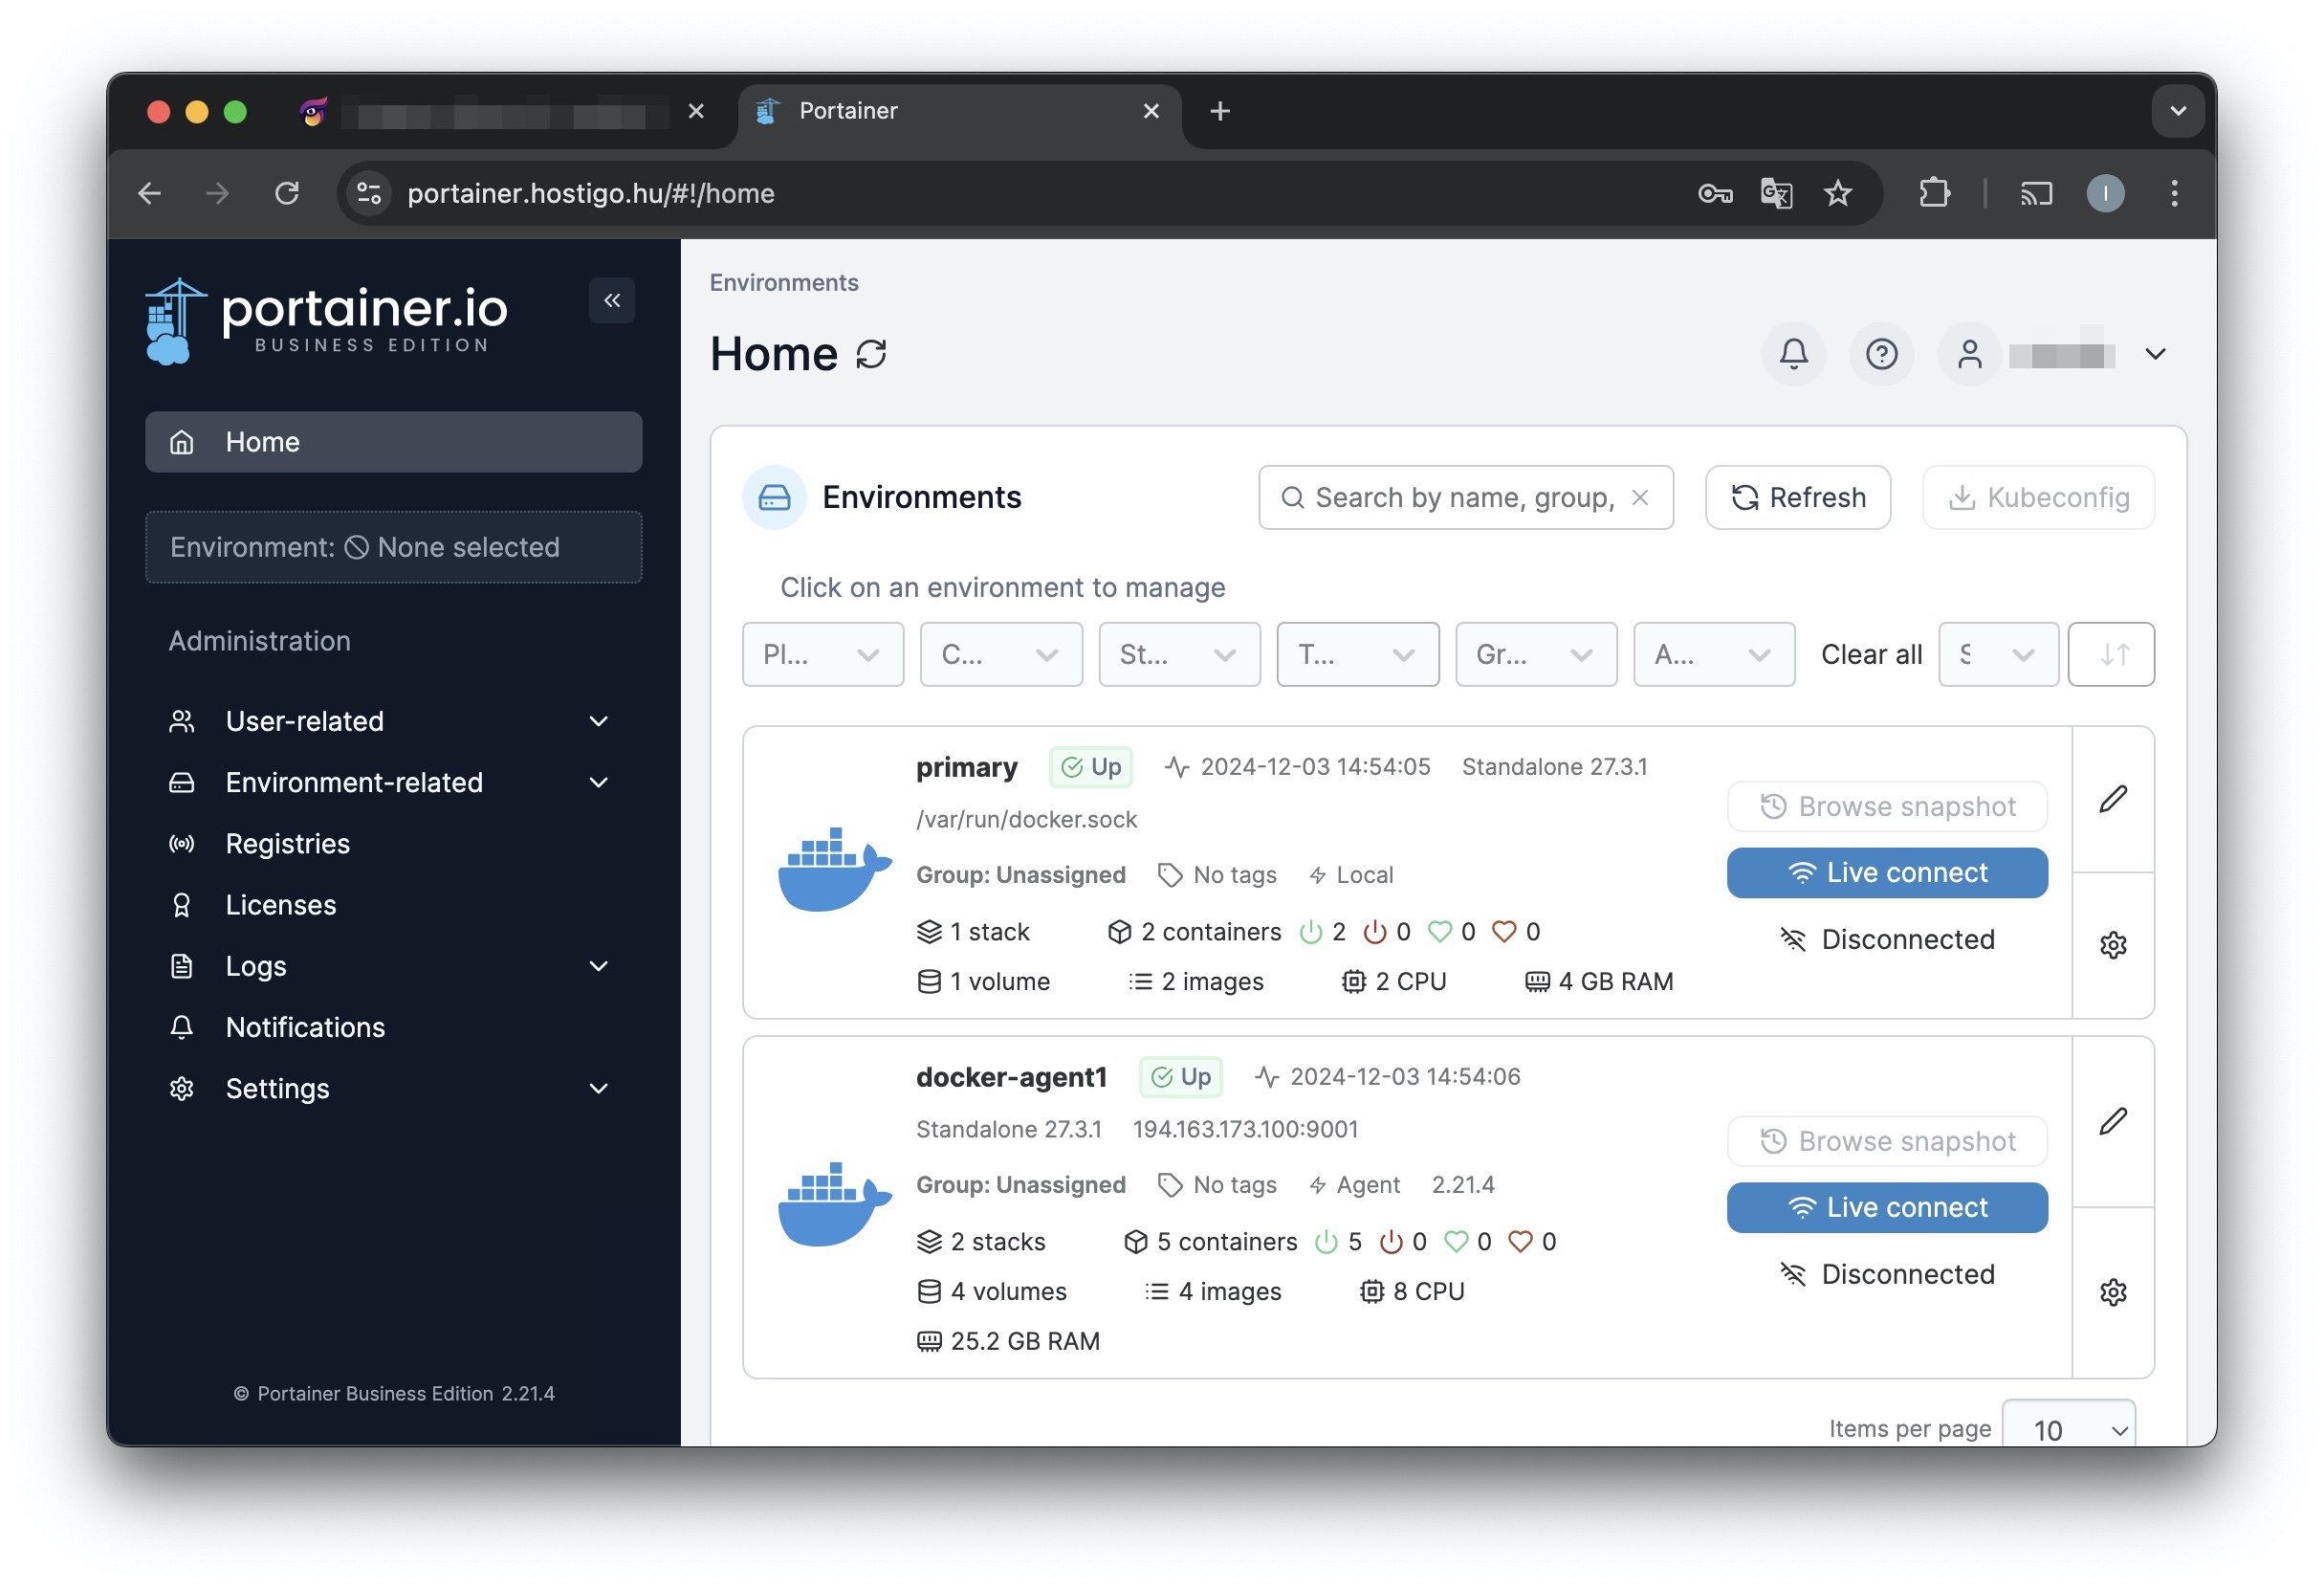Click the user account icon in top bar
The height and width of the screenshot is (1588, 2324).
pyautogui.click(x=1969, y=353)
